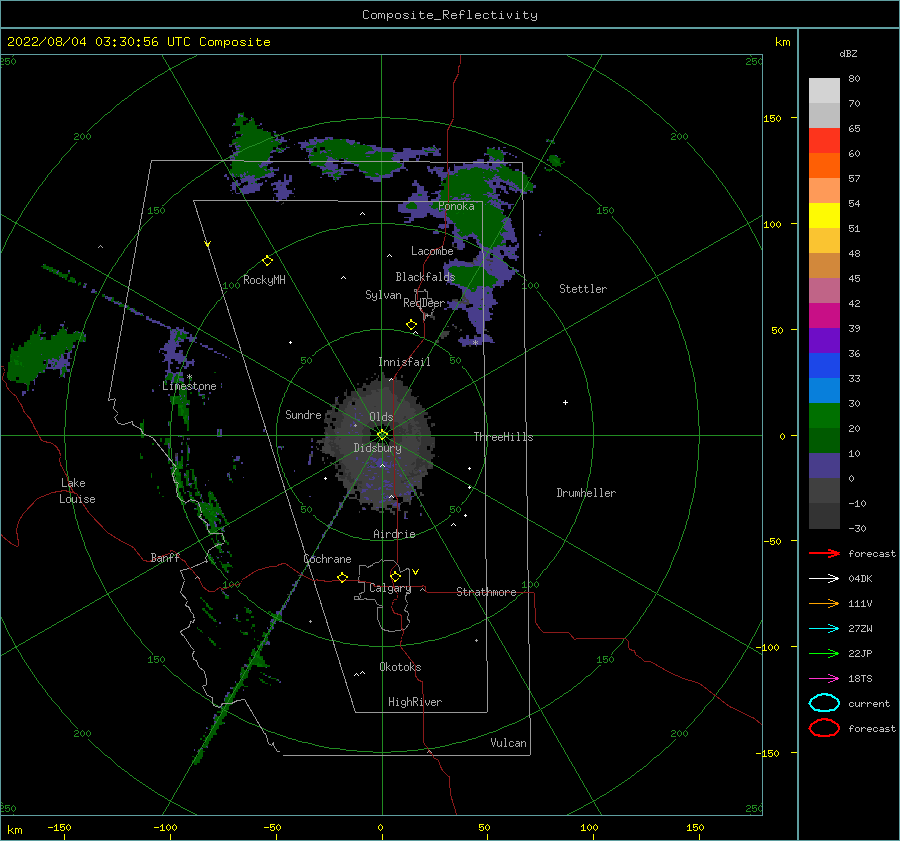Click the Airdrie city label
This screenshot has width=900, height=841.
[x=394, y=534]
